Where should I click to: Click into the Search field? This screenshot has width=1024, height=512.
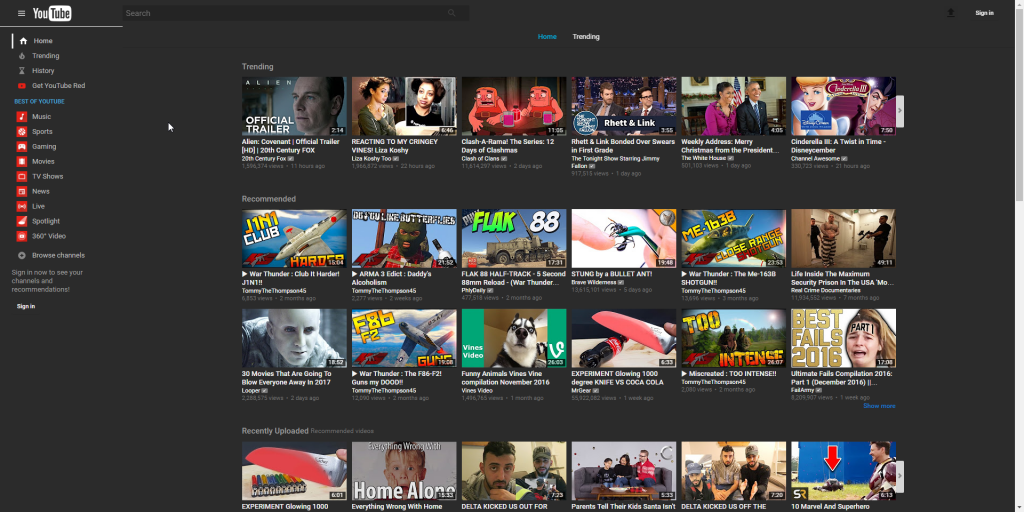[x=285, y=13]
